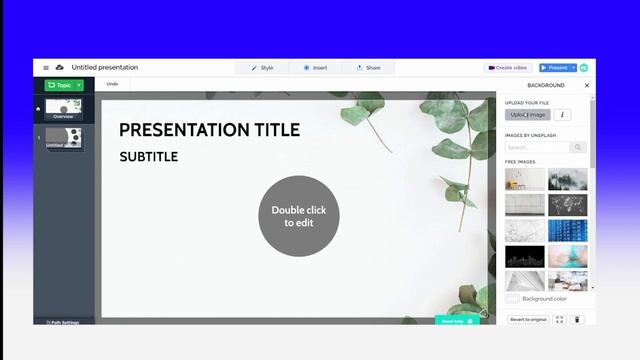Open the hamburger menu icon
The image size is (640, 360).
click(46, 68)
